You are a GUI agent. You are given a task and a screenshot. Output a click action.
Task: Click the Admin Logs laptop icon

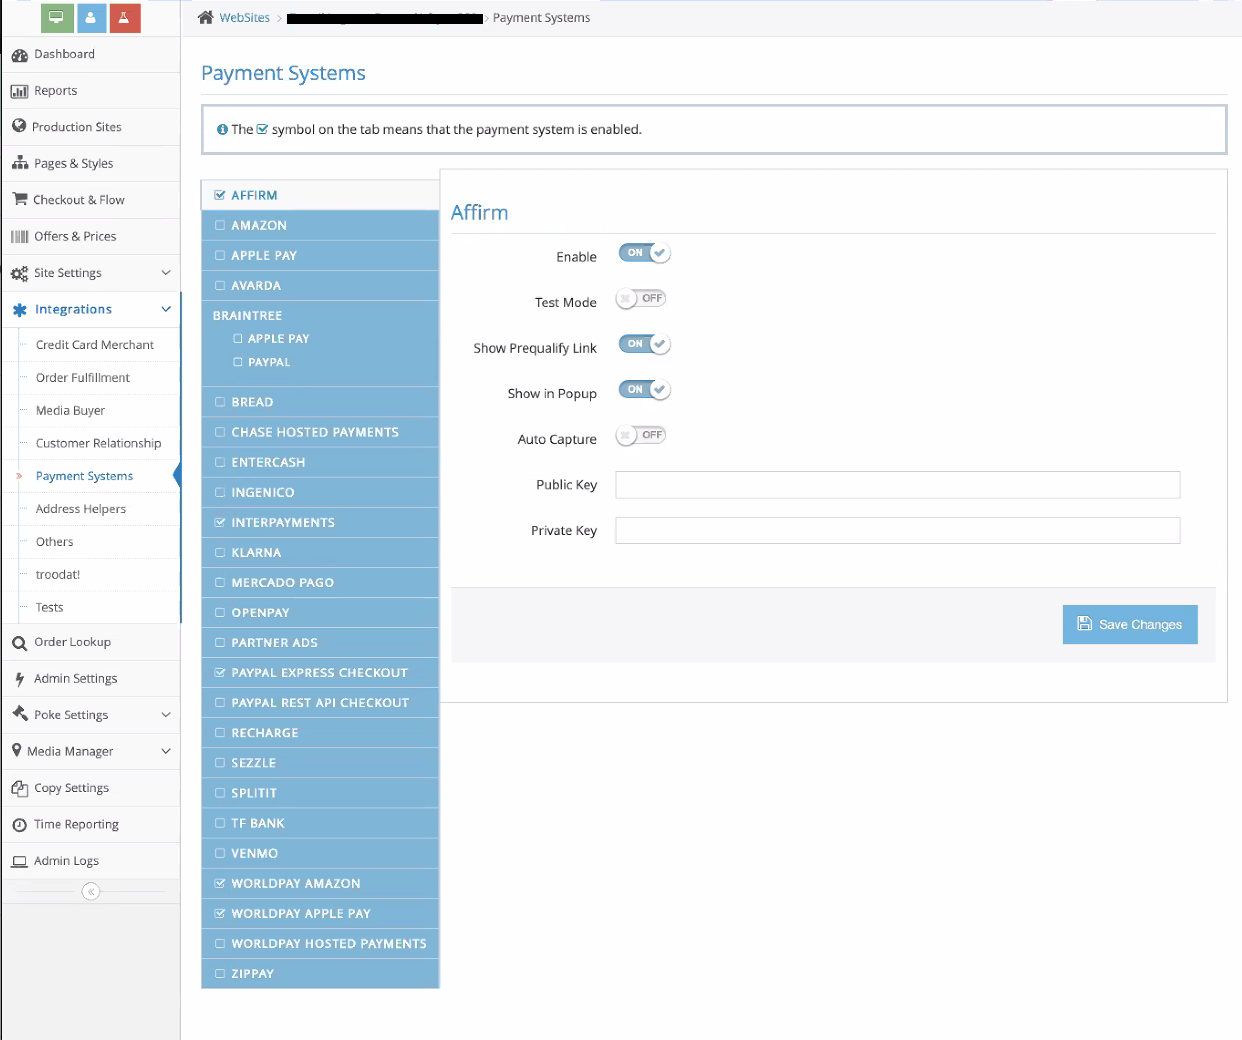click(x=19, y=861)
